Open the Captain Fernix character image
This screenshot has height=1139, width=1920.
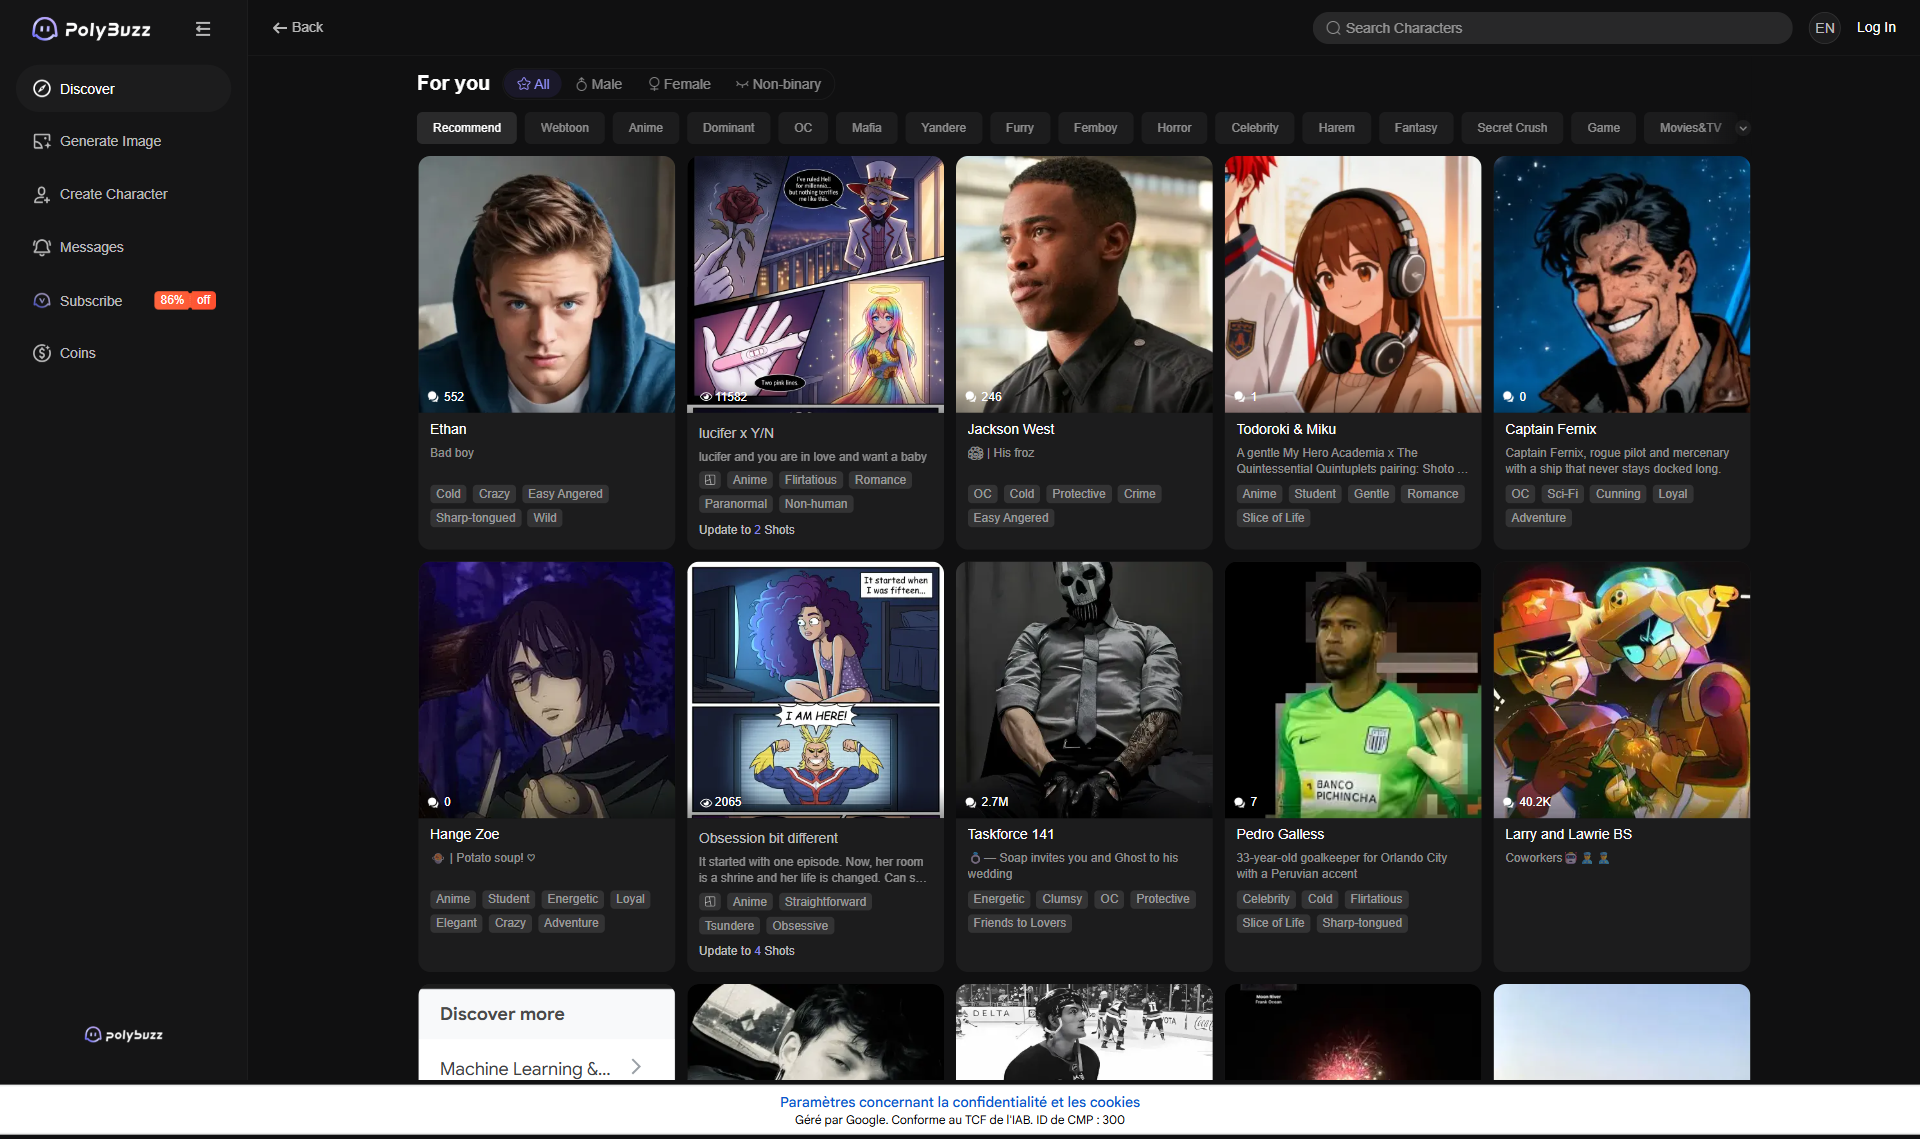pos(1622,284)
